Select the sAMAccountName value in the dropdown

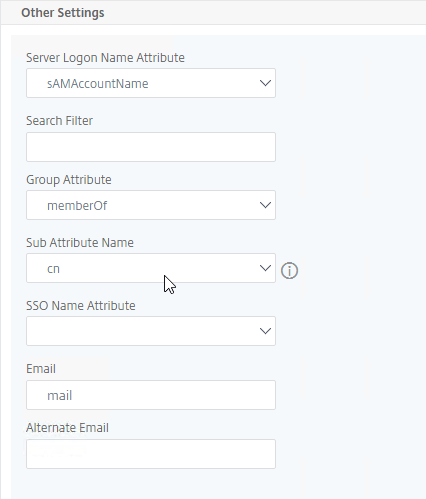click(x=98, y=84)
